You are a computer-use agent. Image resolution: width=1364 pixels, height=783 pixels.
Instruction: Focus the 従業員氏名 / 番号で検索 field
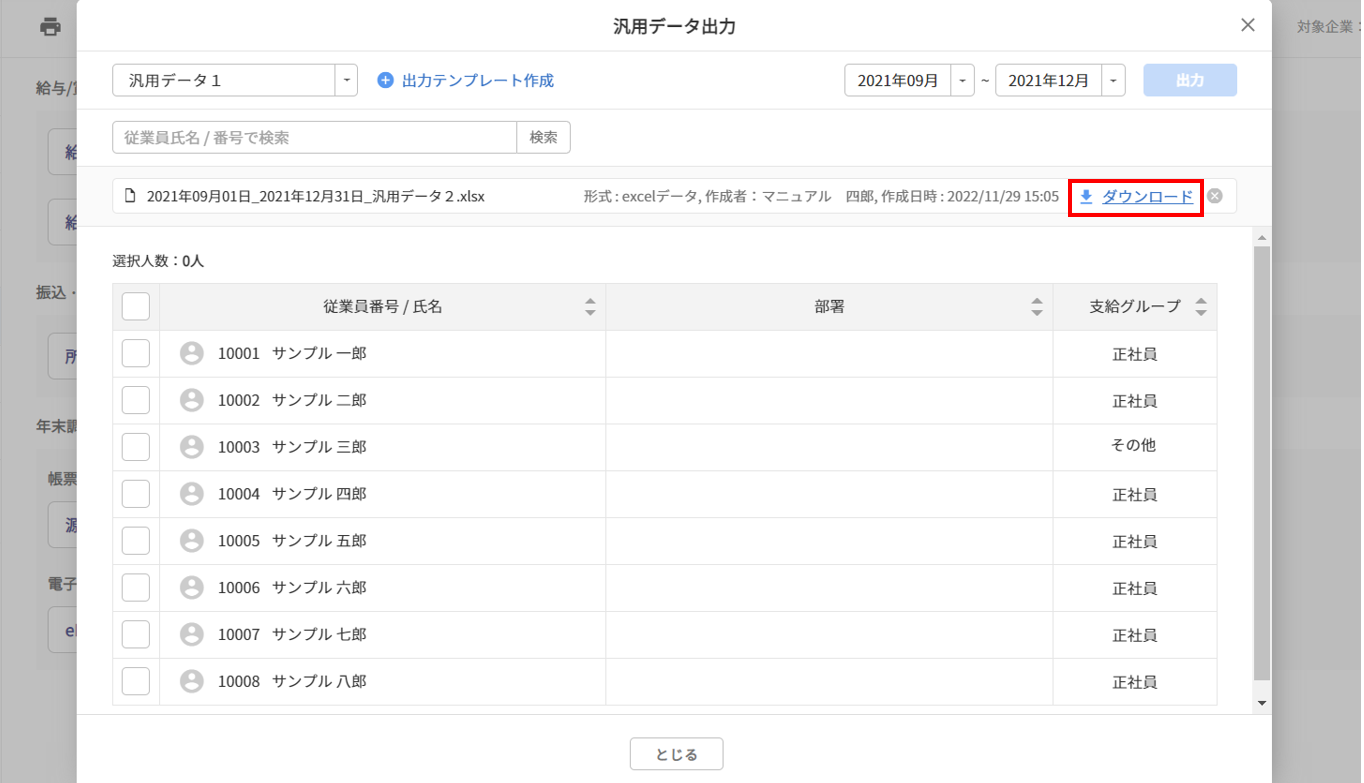315,137
